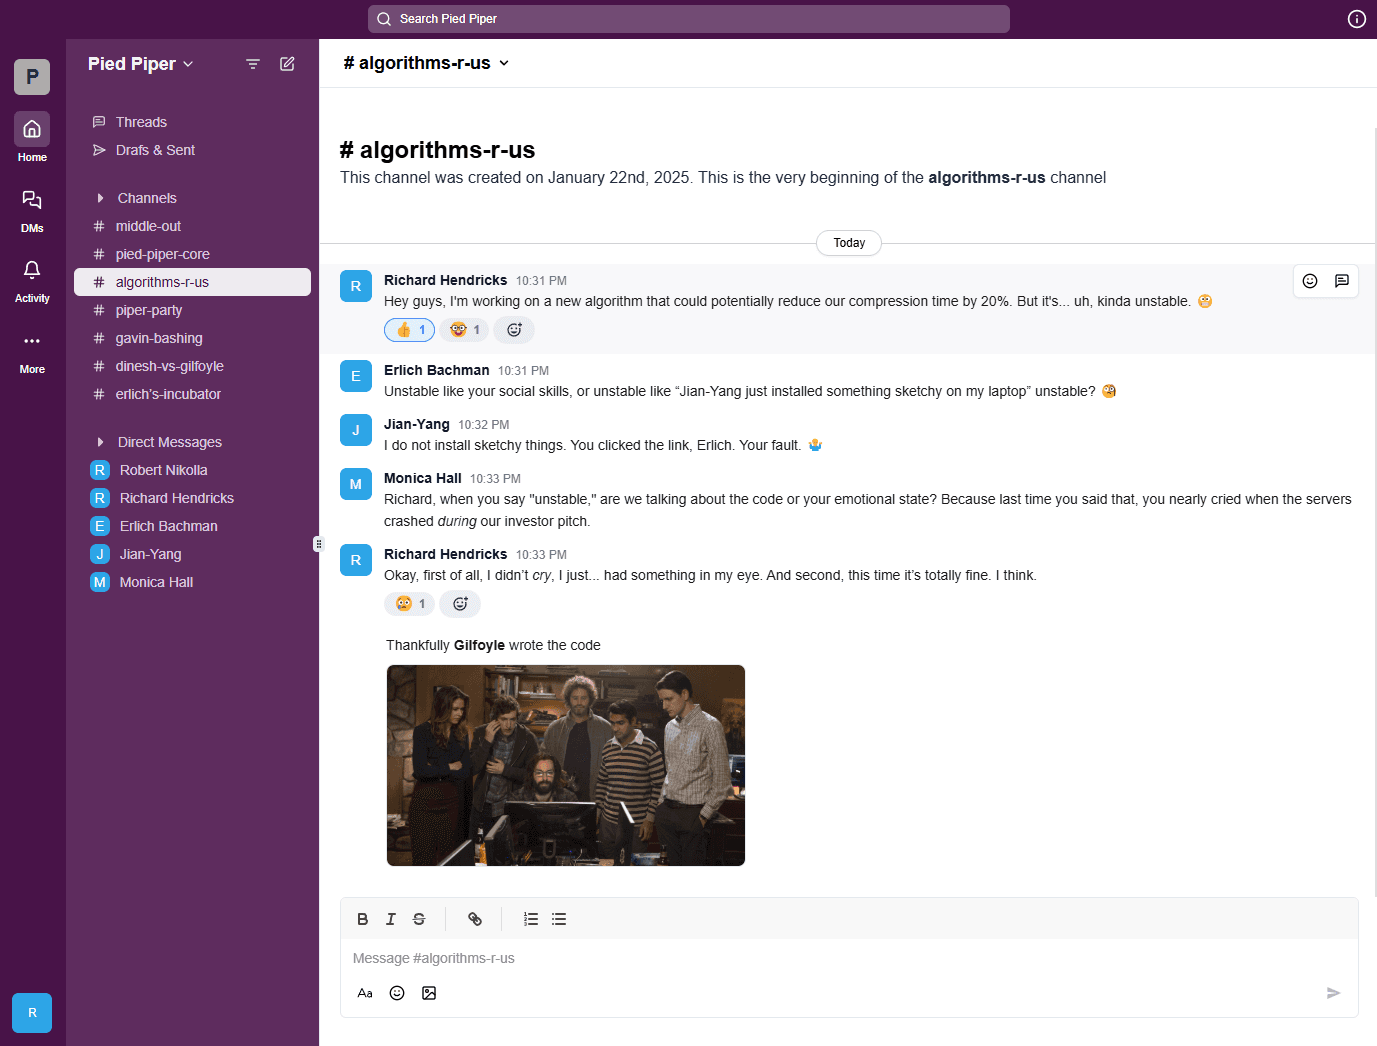This screenshot has height=1046, width=1377.
Task: Open the direct message with Monica Hall
Action: coord(156,582)
